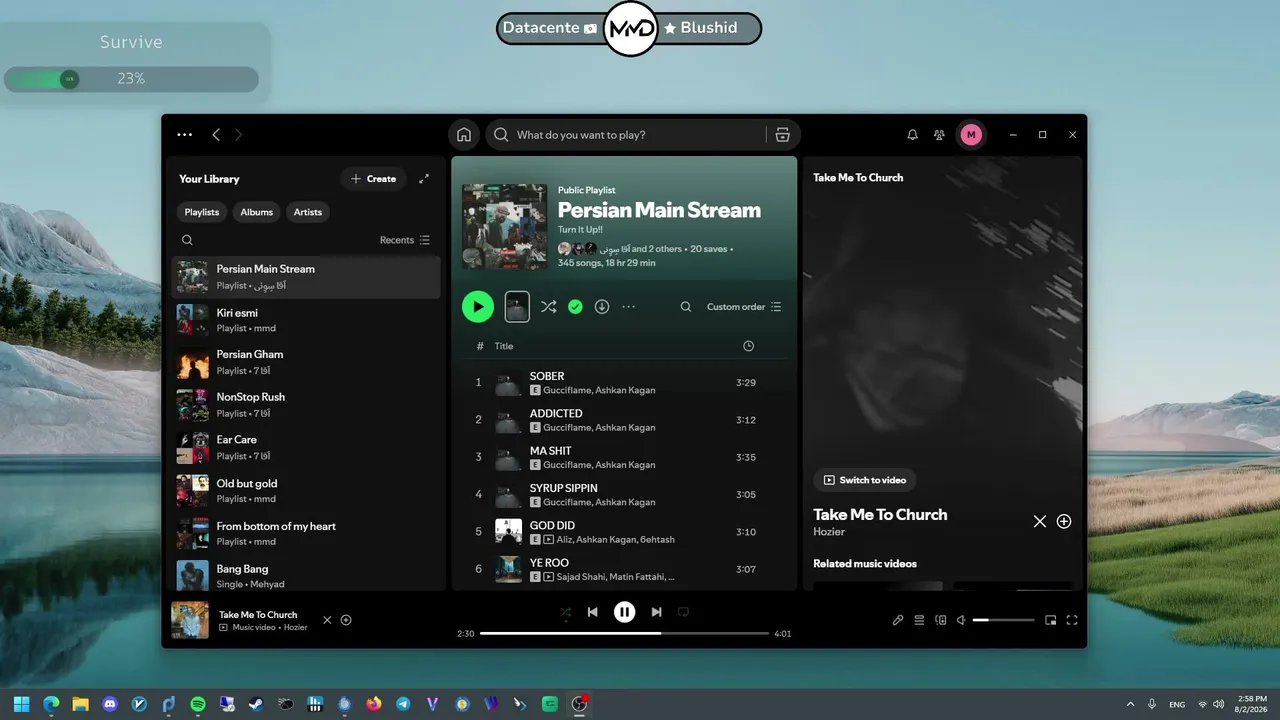Play the Persian Main Stream playlist

click(478, 307)
